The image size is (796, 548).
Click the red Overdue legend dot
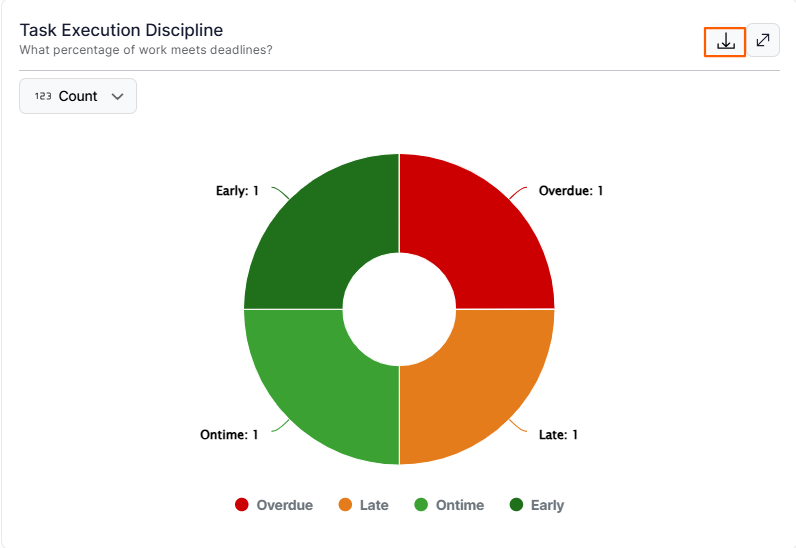242,505
